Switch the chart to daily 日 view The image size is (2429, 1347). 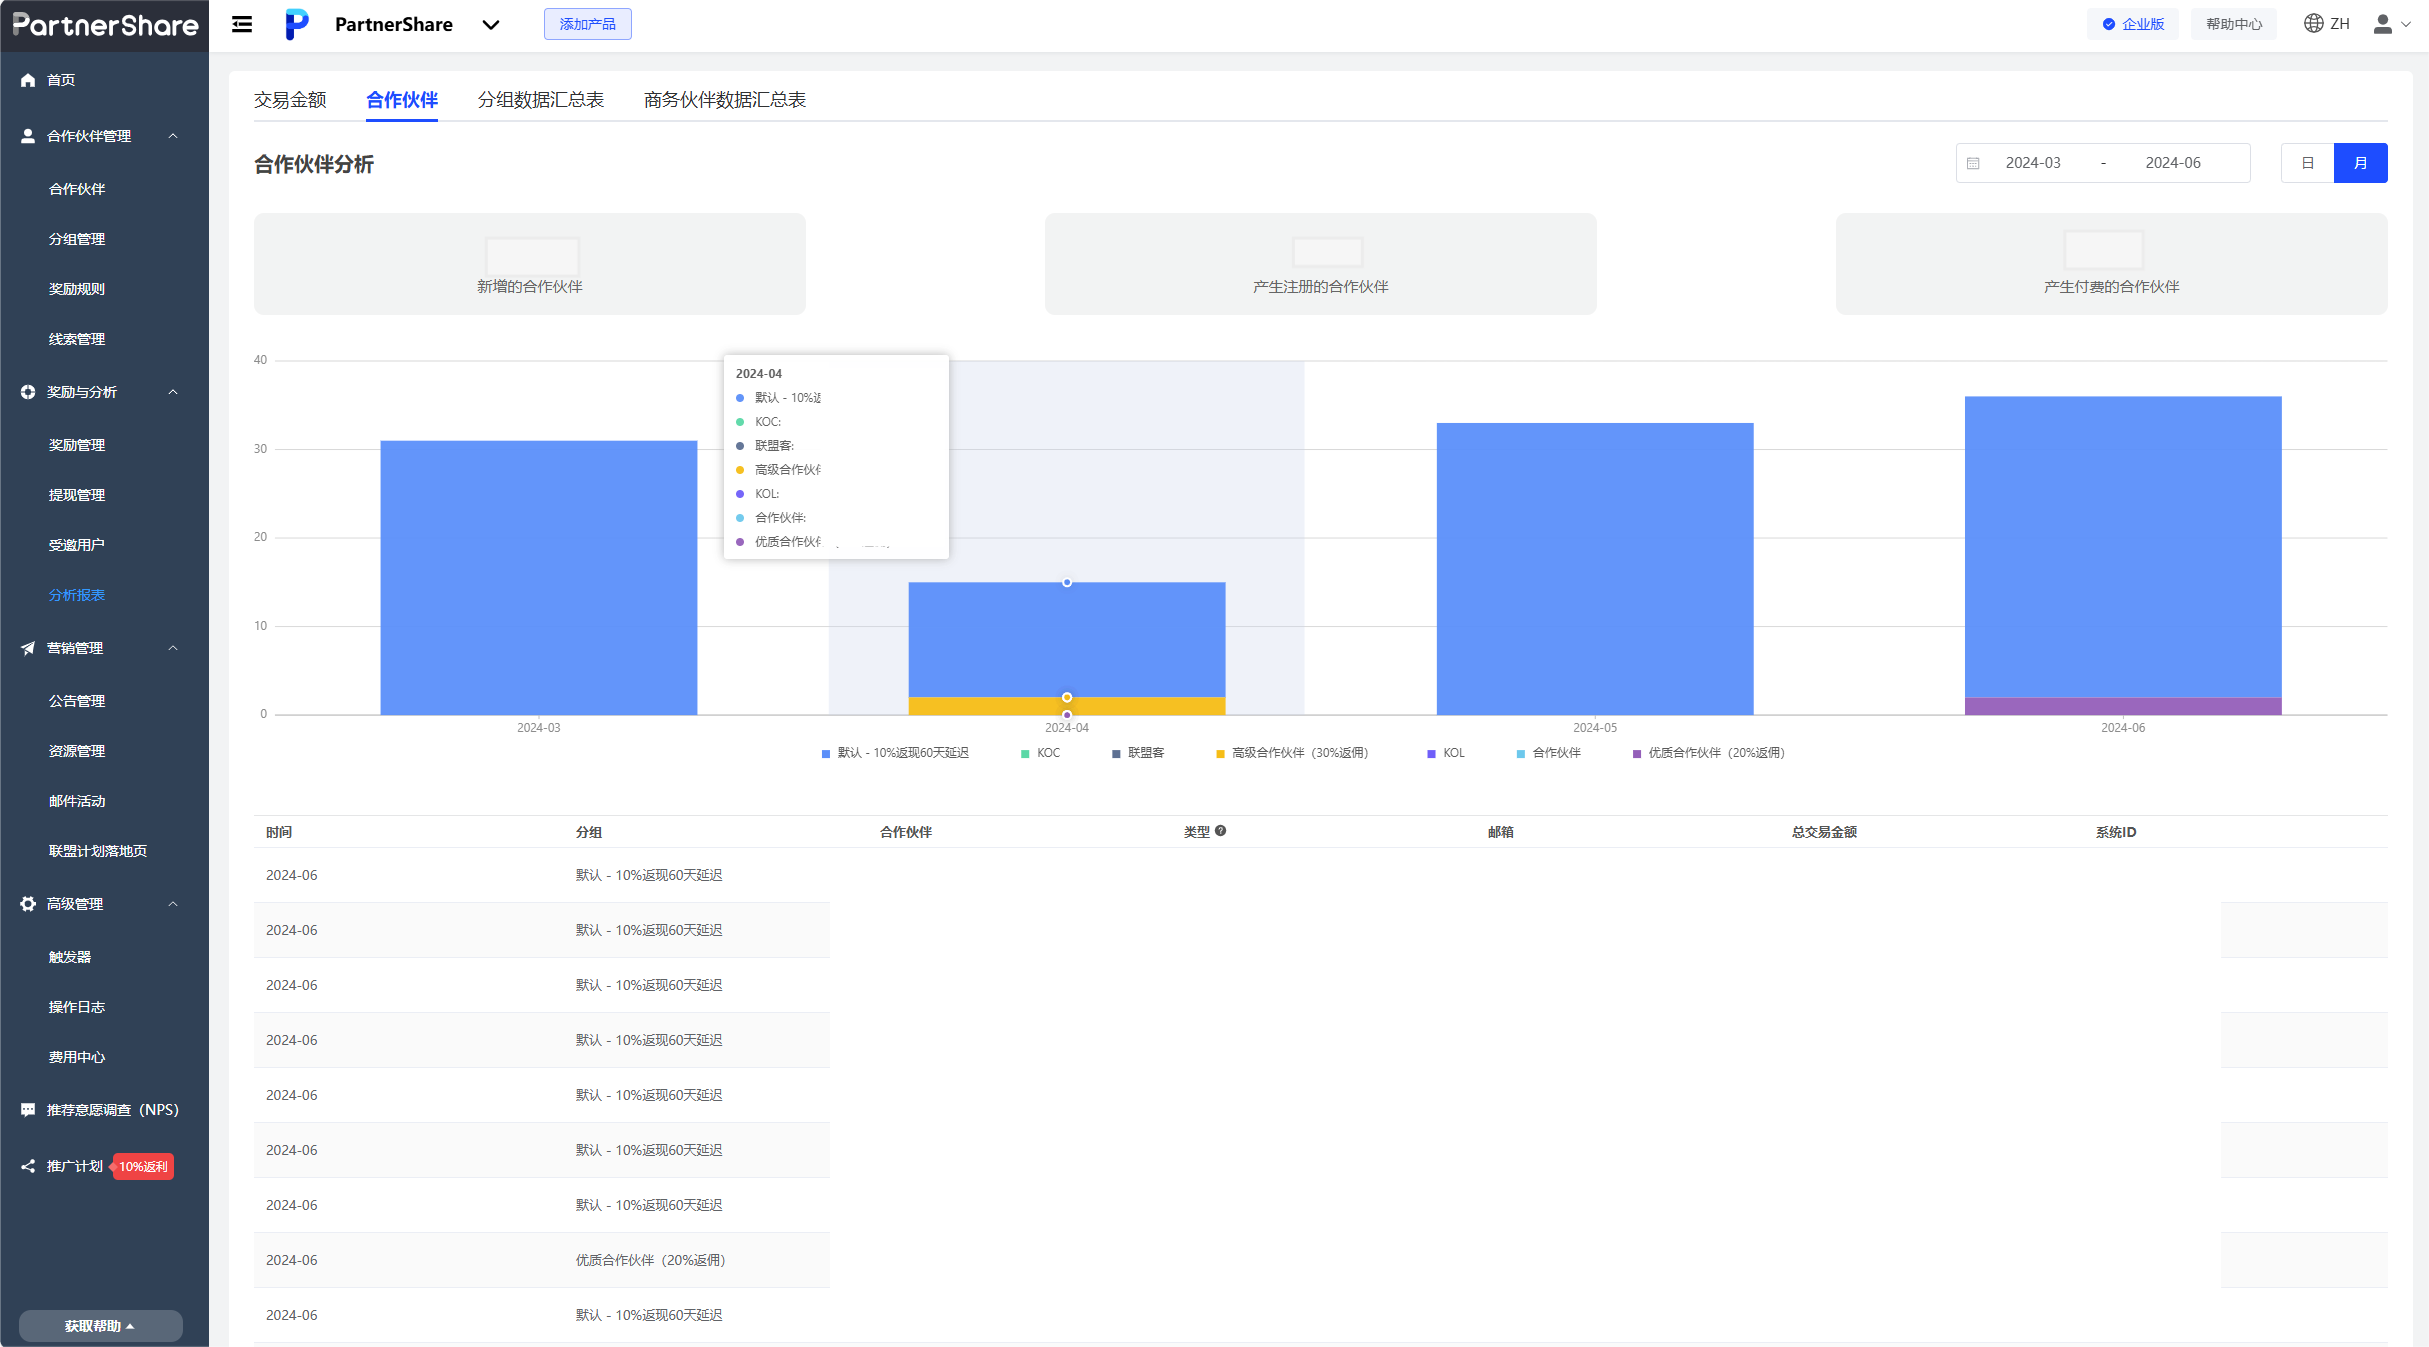tap(2307, 163)
